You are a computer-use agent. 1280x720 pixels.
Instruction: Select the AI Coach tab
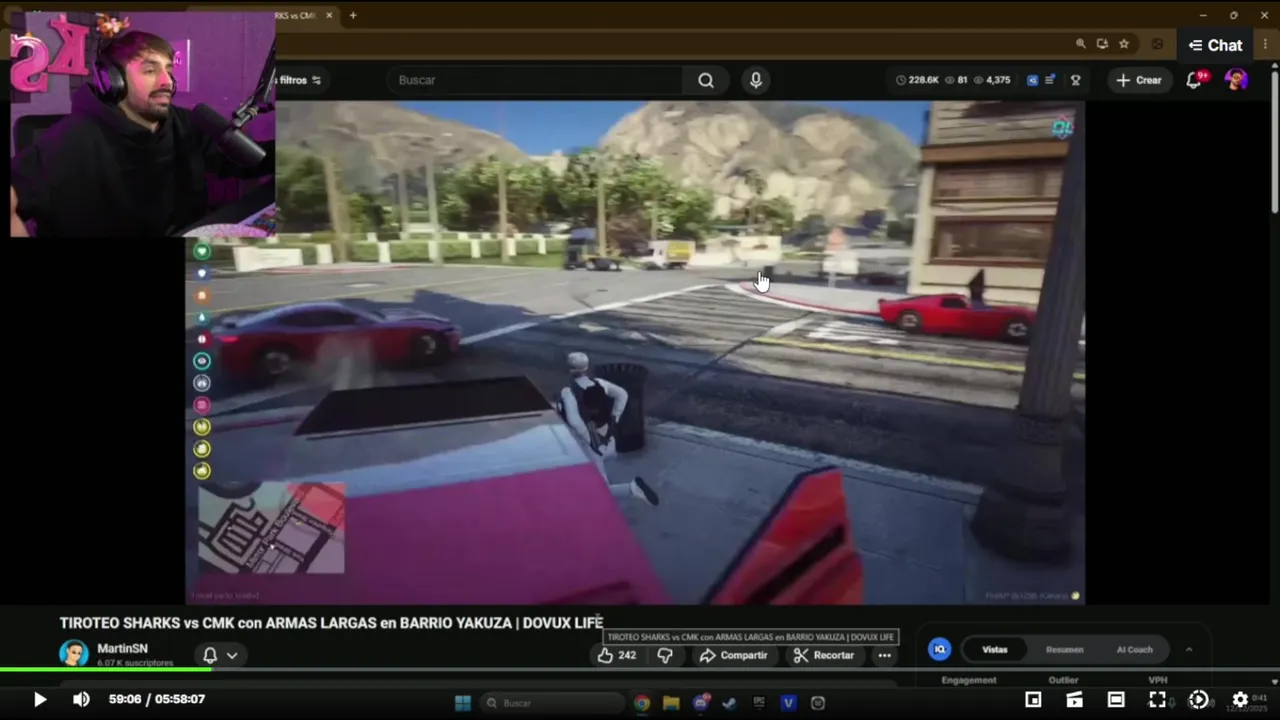coord(1134,649)
